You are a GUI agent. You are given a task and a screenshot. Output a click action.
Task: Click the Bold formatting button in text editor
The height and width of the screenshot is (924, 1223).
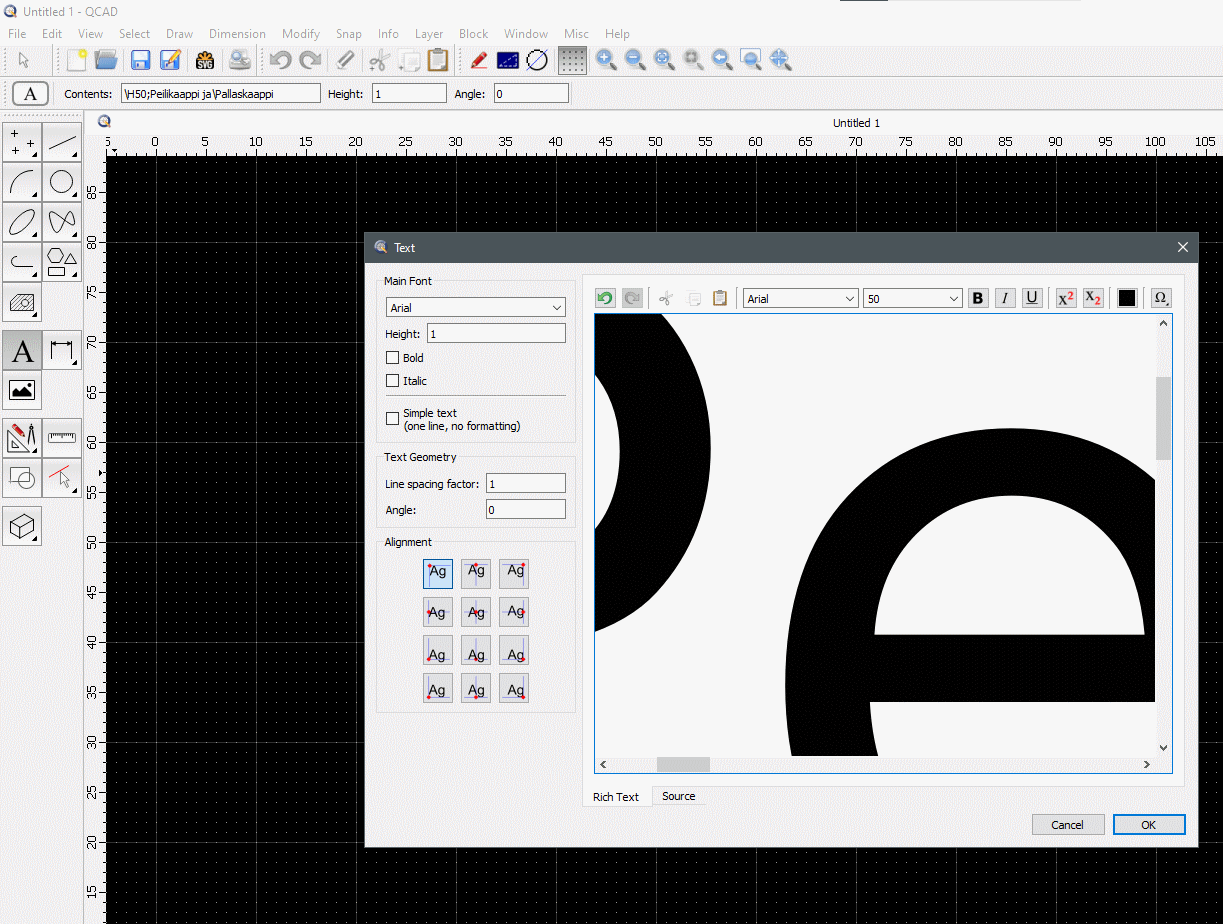pos(978,298)
